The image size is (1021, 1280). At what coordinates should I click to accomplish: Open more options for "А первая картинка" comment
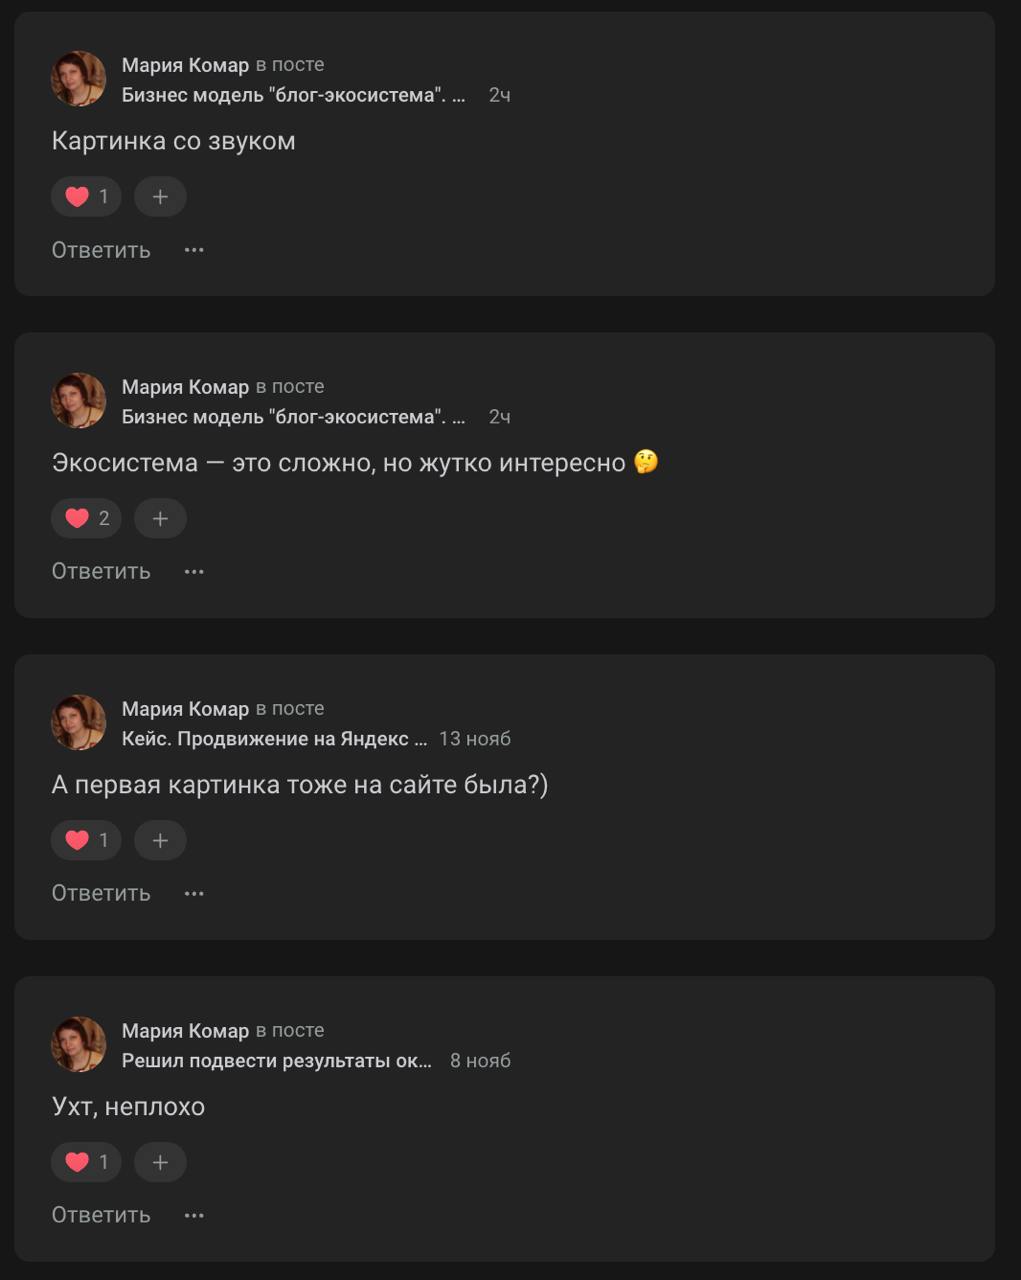point(195,892)
